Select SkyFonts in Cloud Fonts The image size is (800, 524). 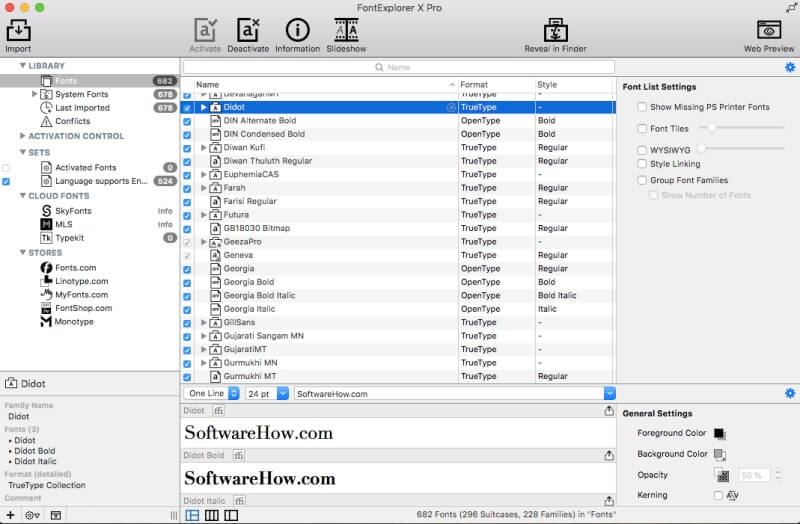(x=73, y=211)
